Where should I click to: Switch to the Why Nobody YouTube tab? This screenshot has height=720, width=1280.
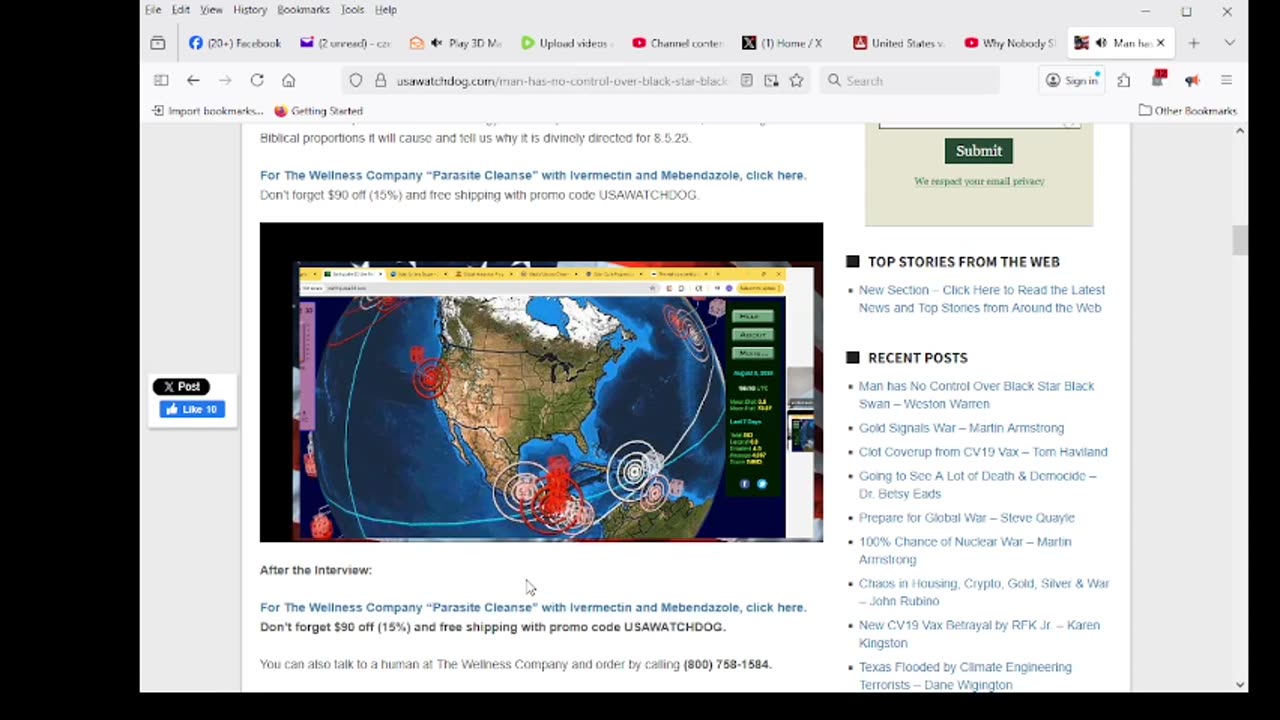1010,43
